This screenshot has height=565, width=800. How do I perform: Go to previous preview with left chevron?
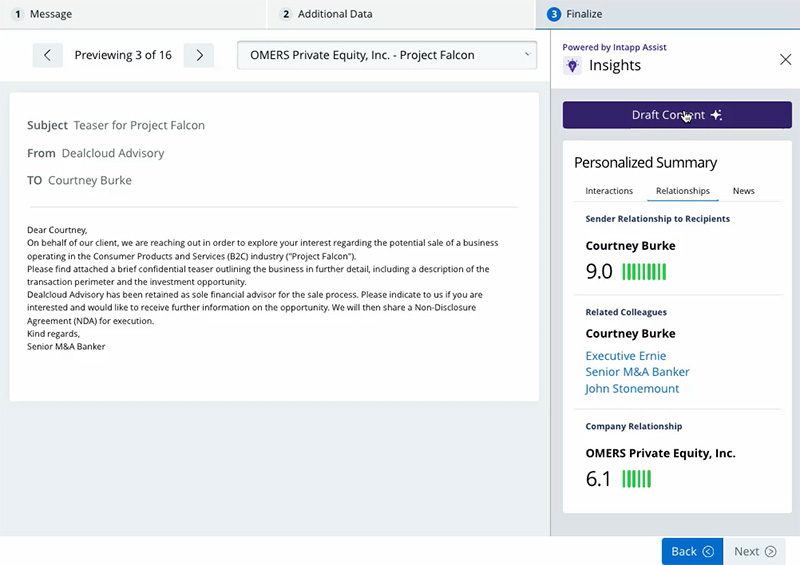point(47,55)
